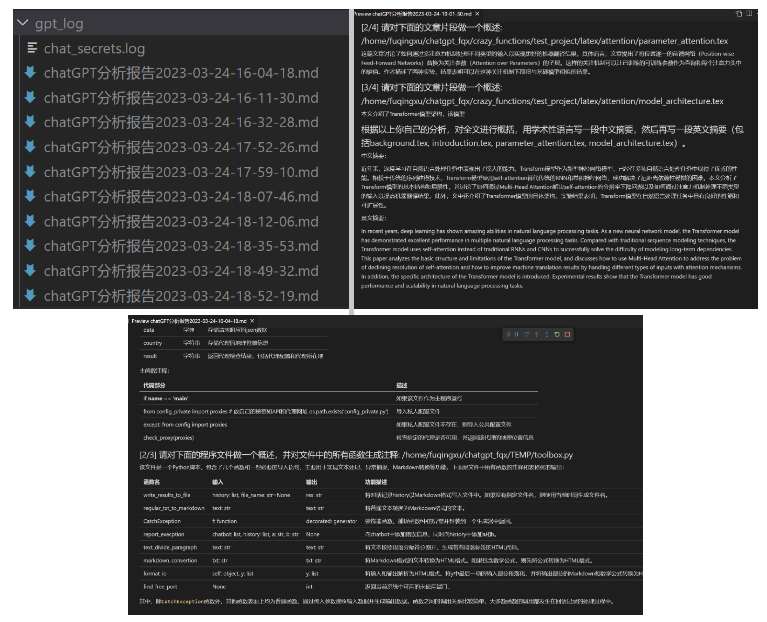Click the debug toolbar drag handle

coord(508,334)
